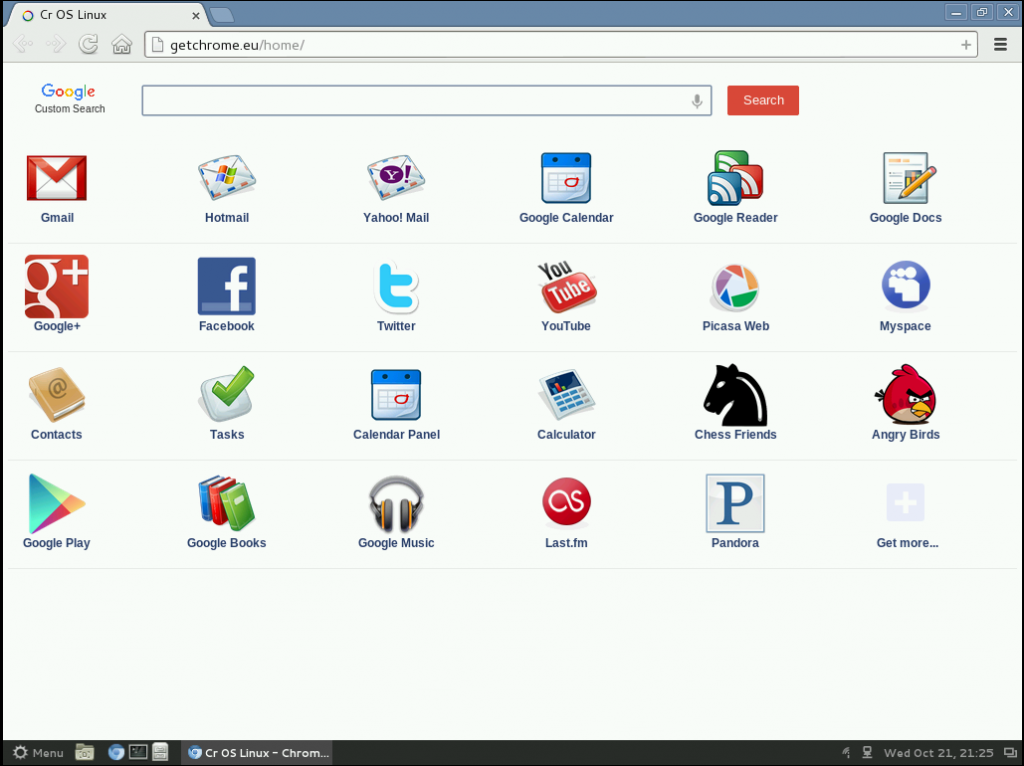This screenshot has width=1024, height=766.
Task: Open the Pandora icon
Action: click(735, 503)
